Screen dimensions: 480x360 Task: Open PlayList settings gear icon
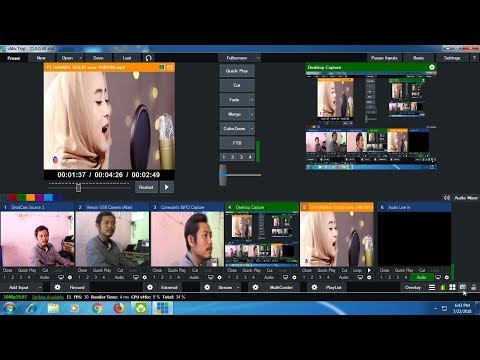pyautogui.click(x=314, y=287)
